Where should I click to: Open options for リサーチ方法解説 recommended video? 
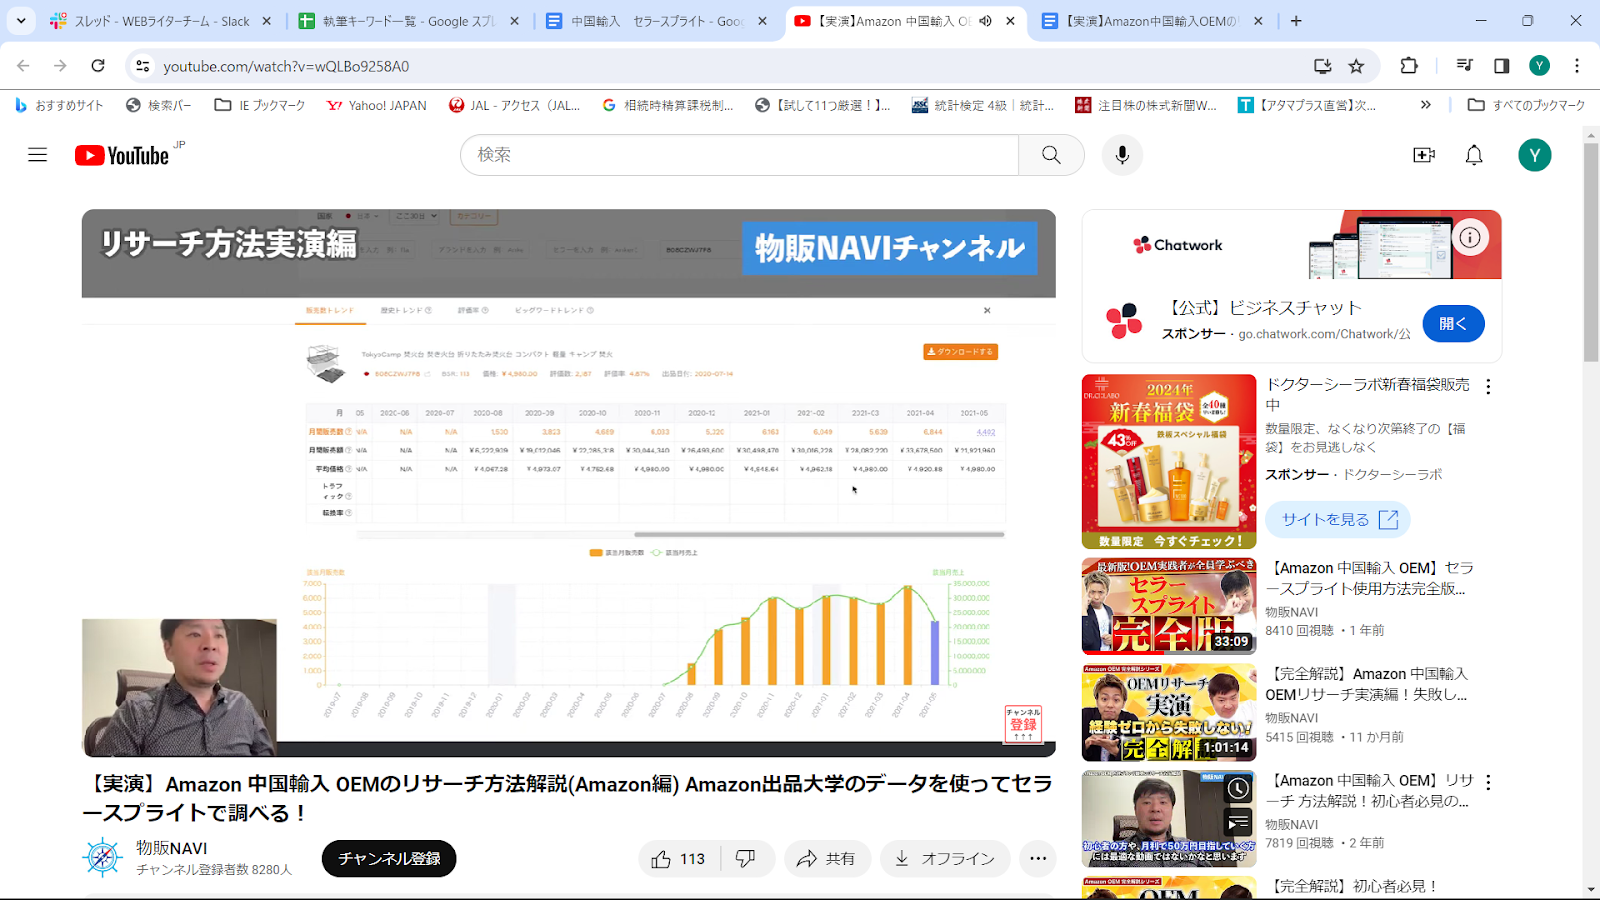pos(1488,782)
